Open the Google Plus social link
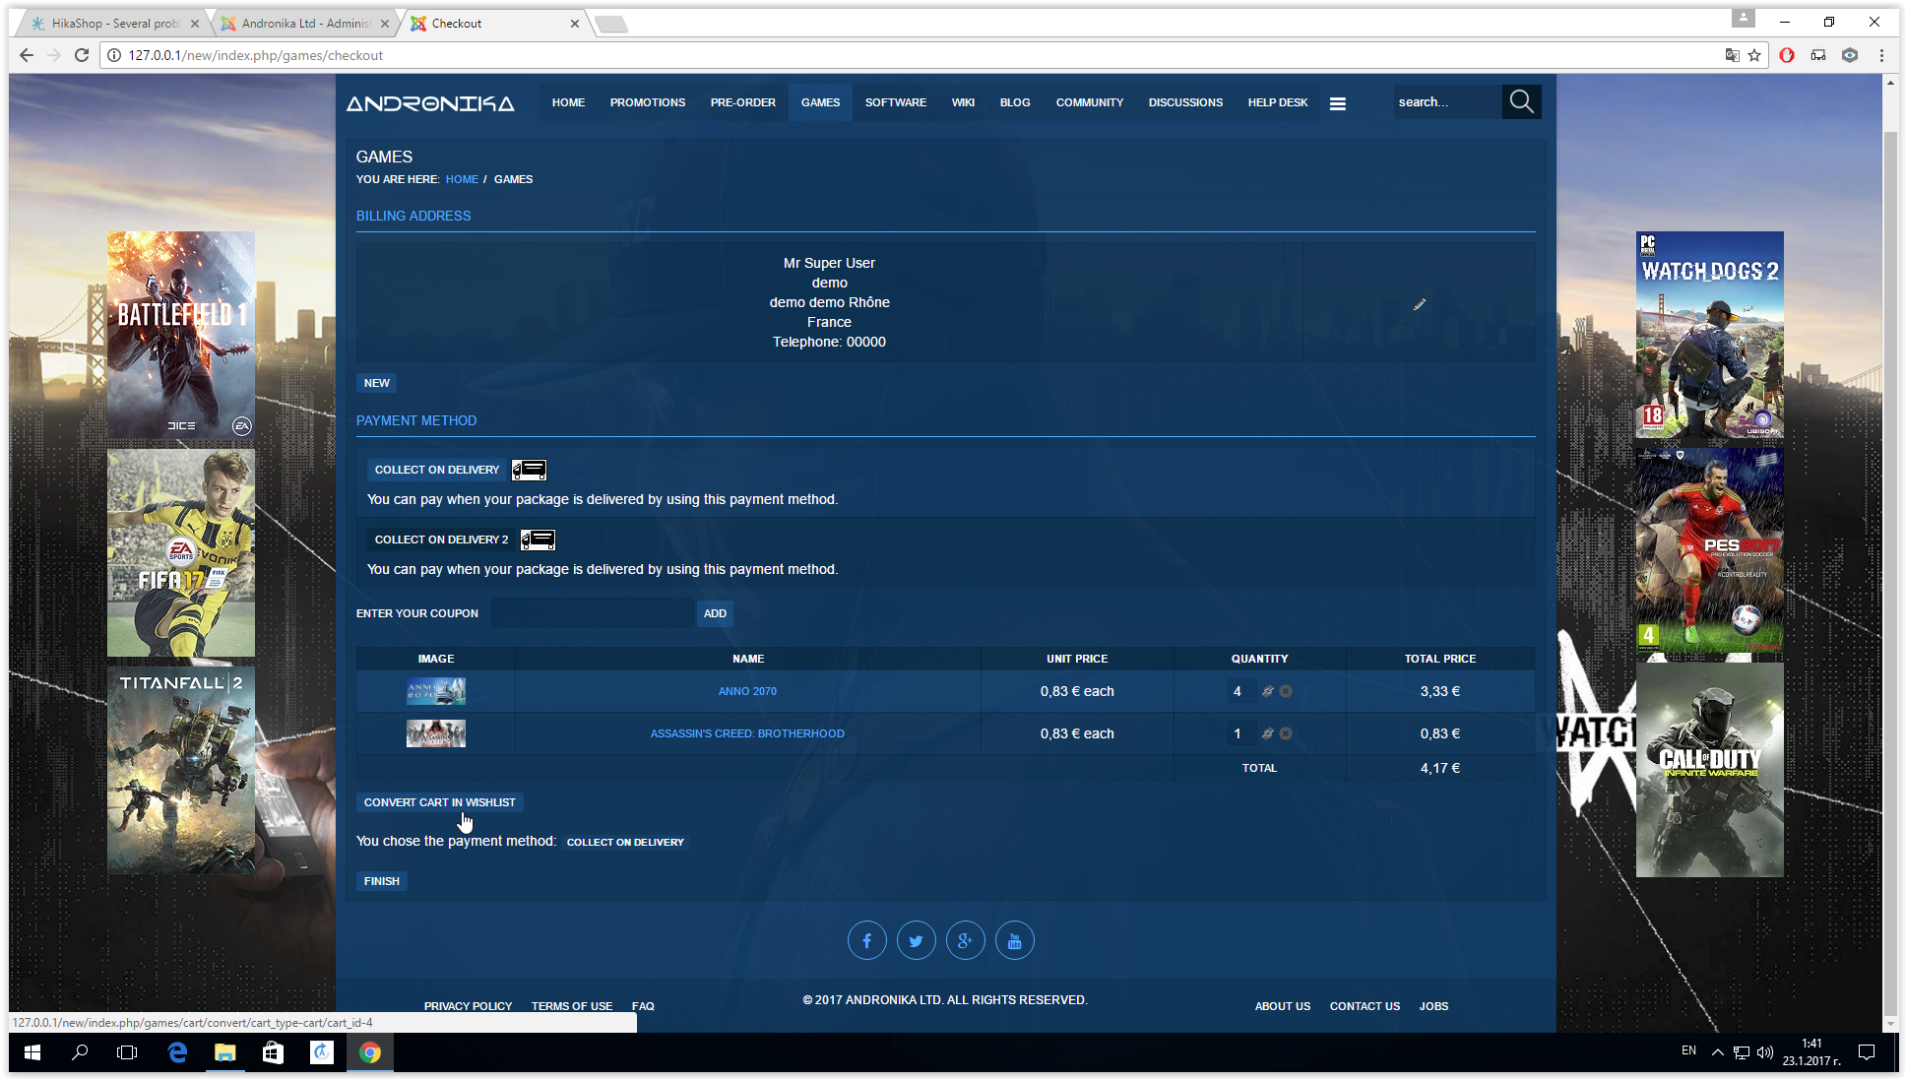The image size is (1906, 1080). [x=965, y=941]
